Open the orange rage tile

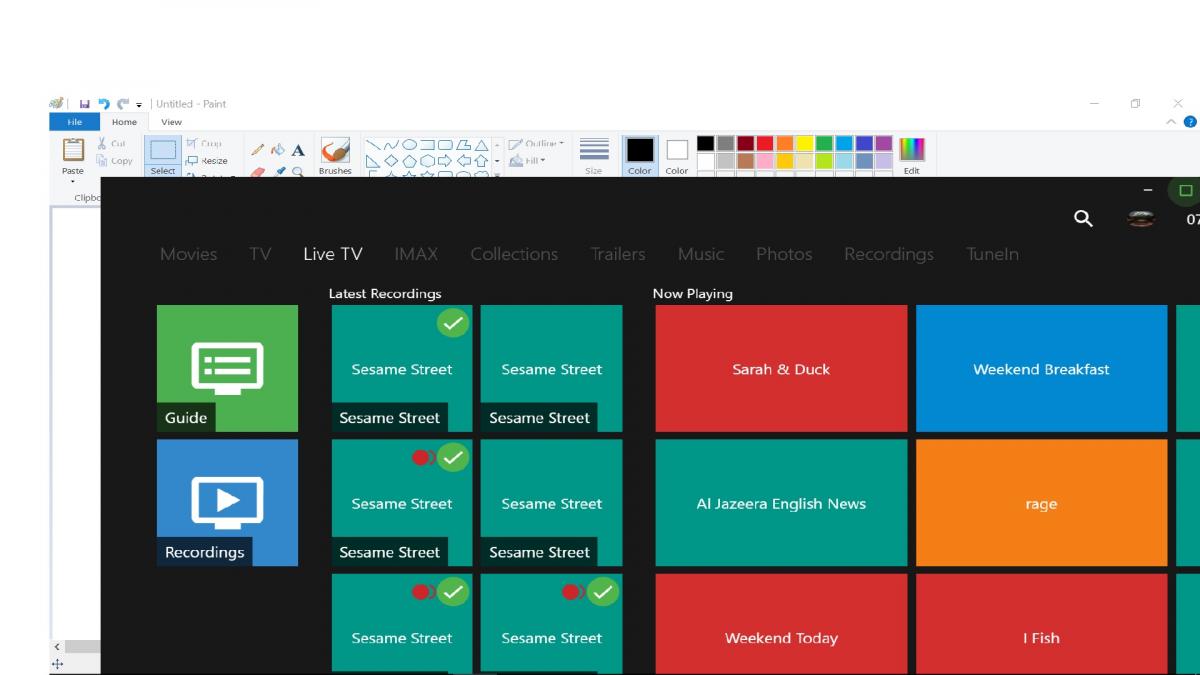1041,502
